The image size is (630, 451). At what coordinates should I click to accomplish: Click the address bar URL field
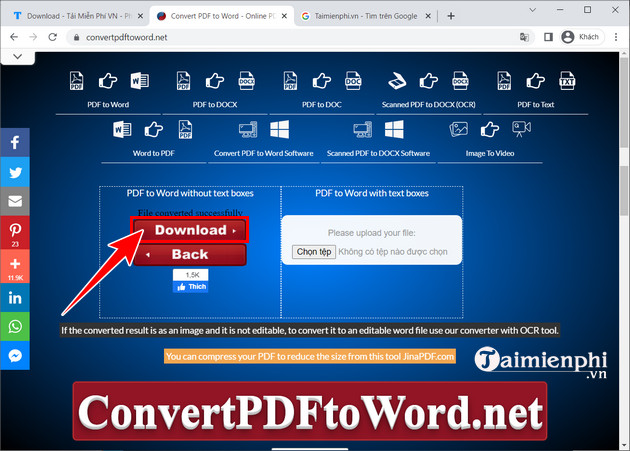click(299, 37)
